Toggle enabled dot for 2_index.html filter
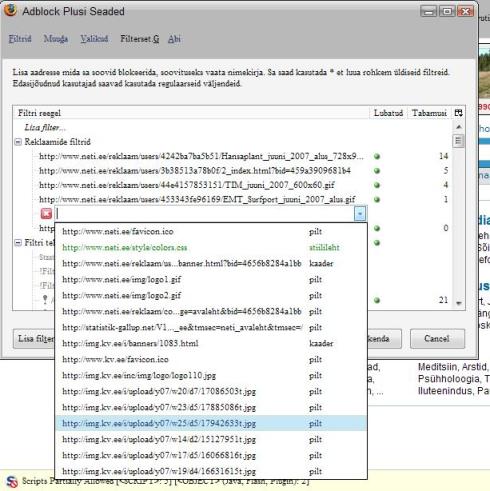490x491 pixels. coord(377,171)
